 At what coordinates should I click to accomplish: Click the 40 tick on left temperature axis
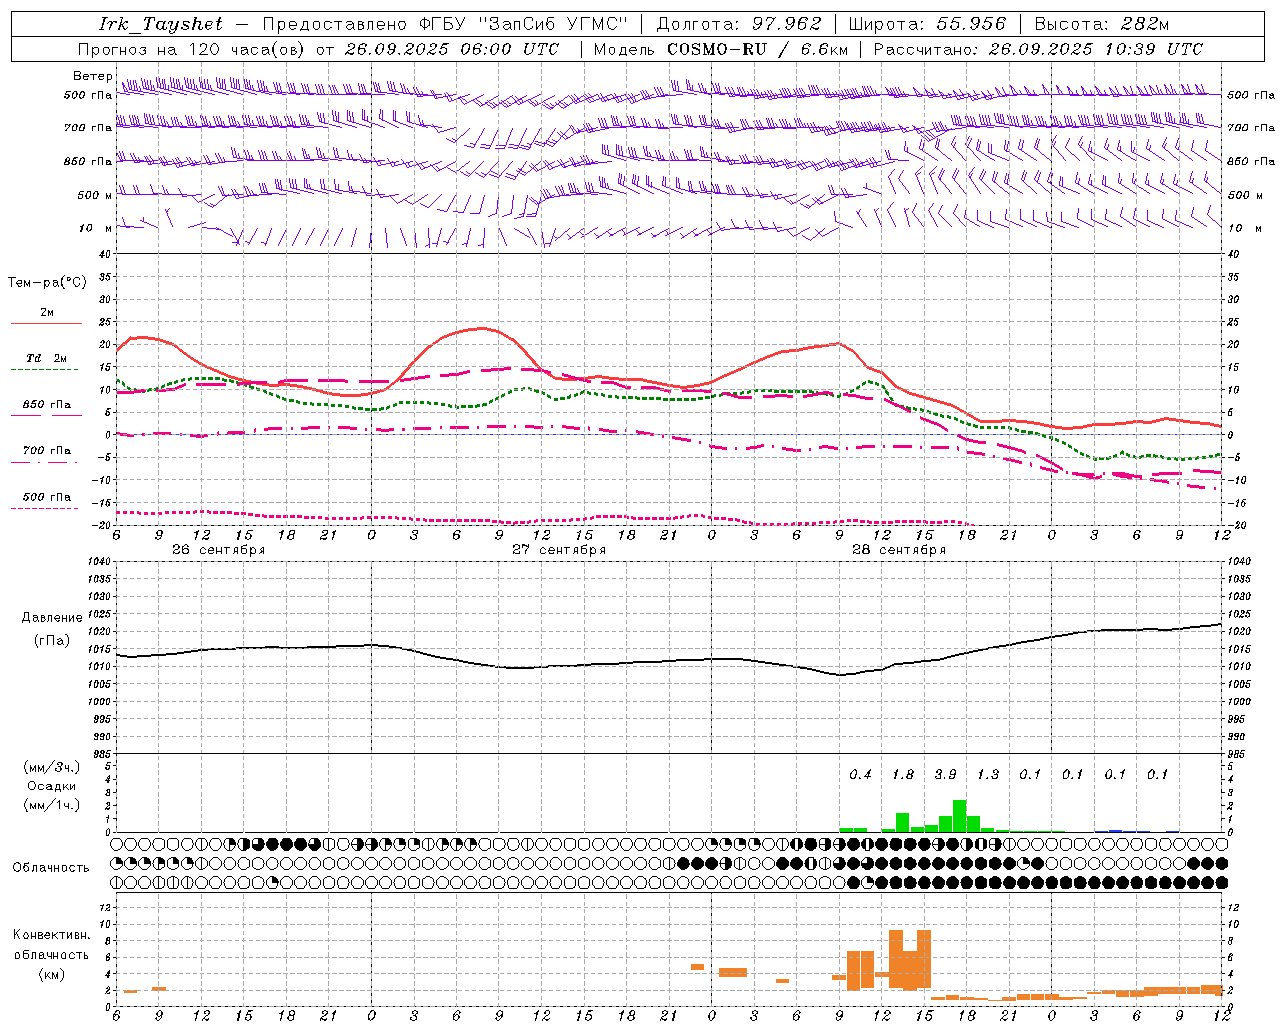tap(104, 254)
